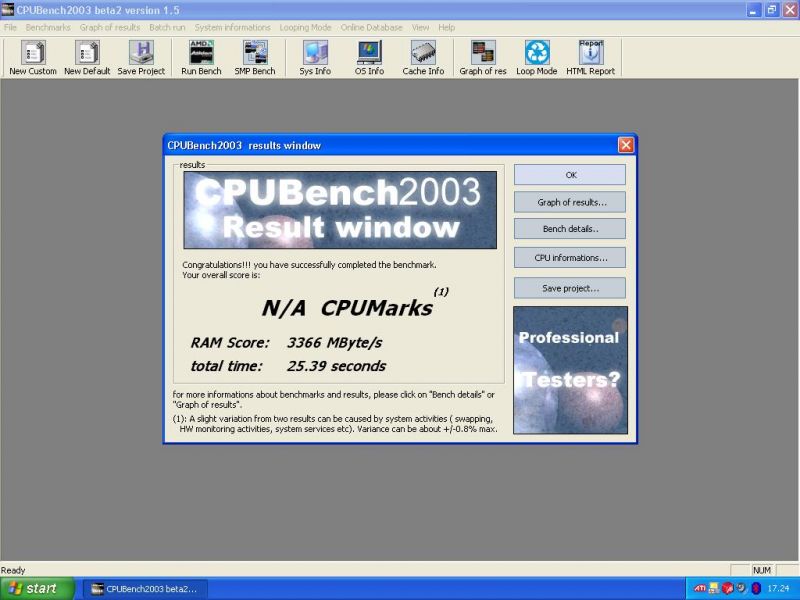Image resolution: width=800 pixels, height=600 pixels.
Task: Select CPUBench2003 beta2 taskbar button
Action: pyautogui.click(x=145, y=589)
